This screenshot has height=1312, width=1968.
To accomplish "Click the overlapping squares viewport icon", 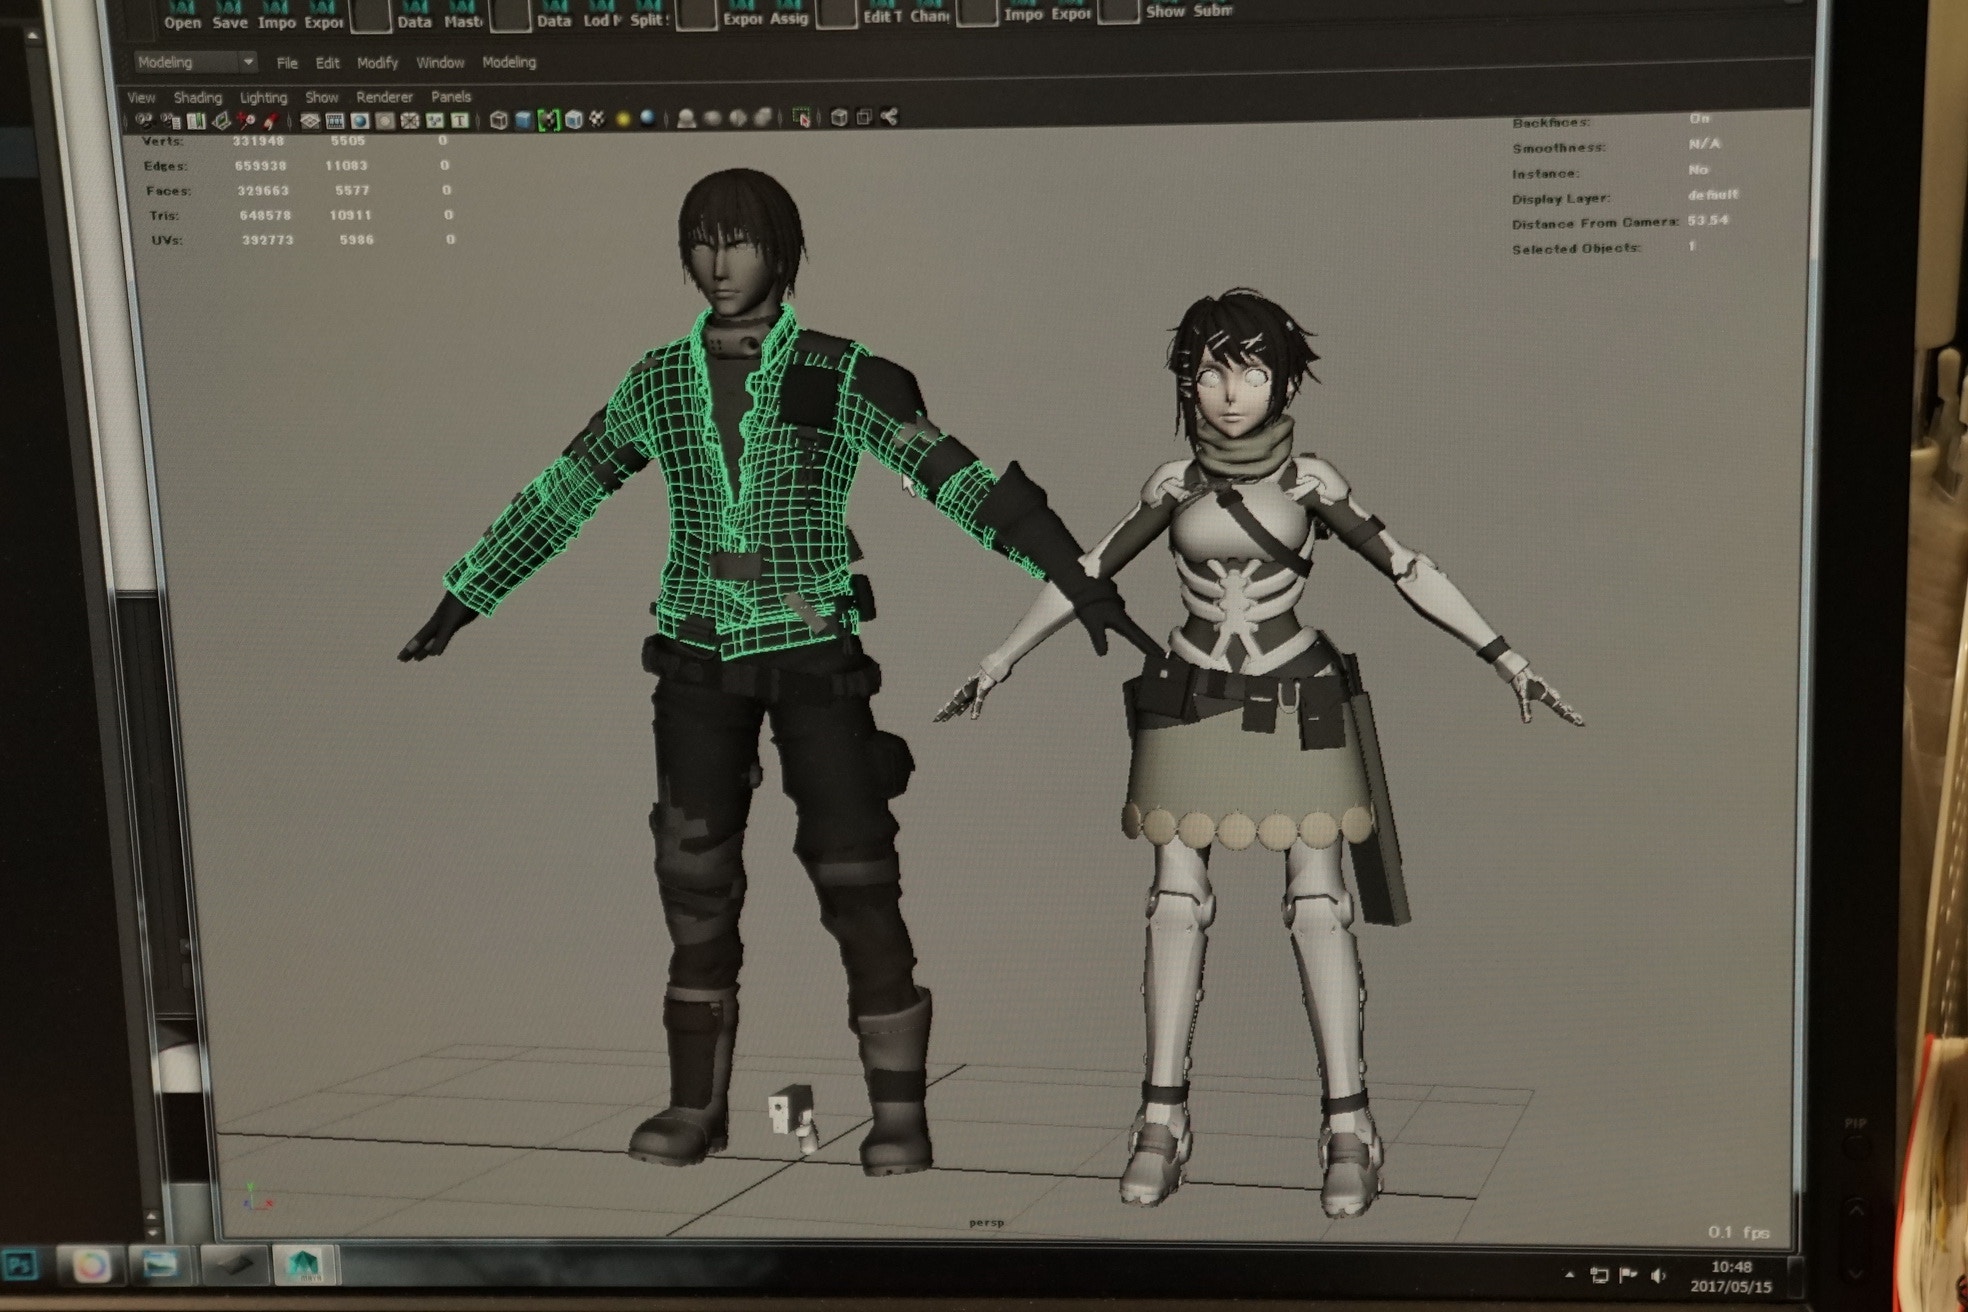I will (864, 117).
